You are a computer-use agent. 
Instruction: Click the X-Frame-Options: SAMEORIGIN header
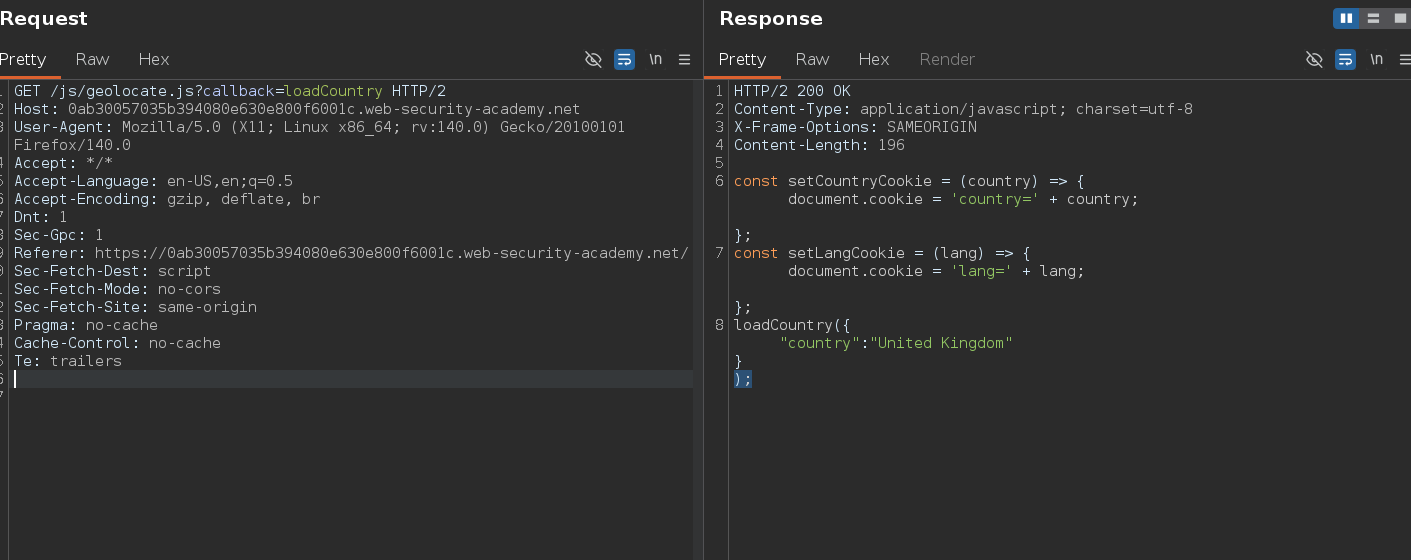point(855,127)
